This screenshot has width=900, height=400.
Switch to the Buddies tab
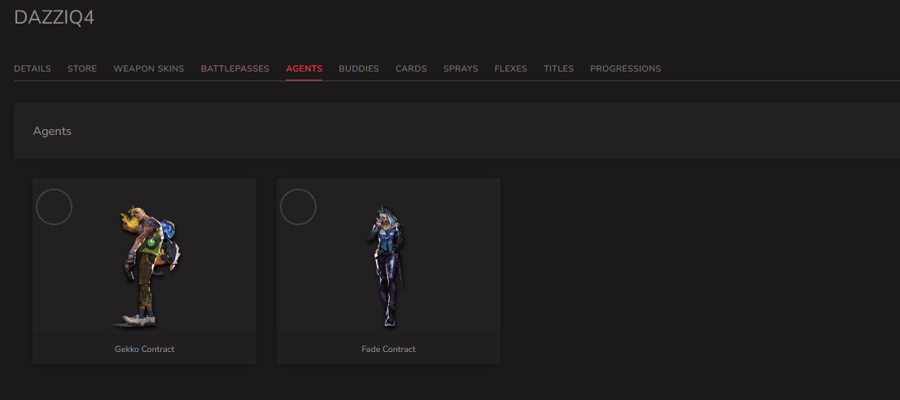pyautogui.click(x=359, y=69)
